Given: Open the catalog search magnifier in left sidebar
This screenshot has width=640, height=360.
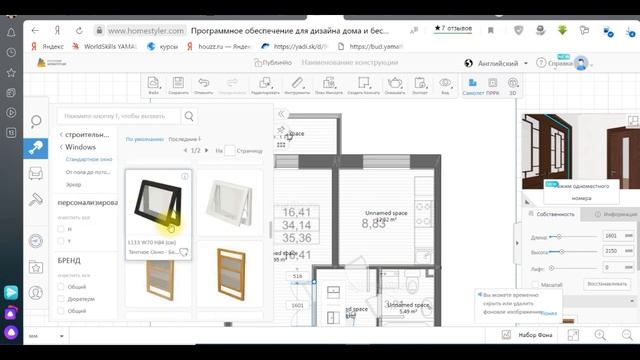Looking at the screenshot, I should (x=36, y=121).
